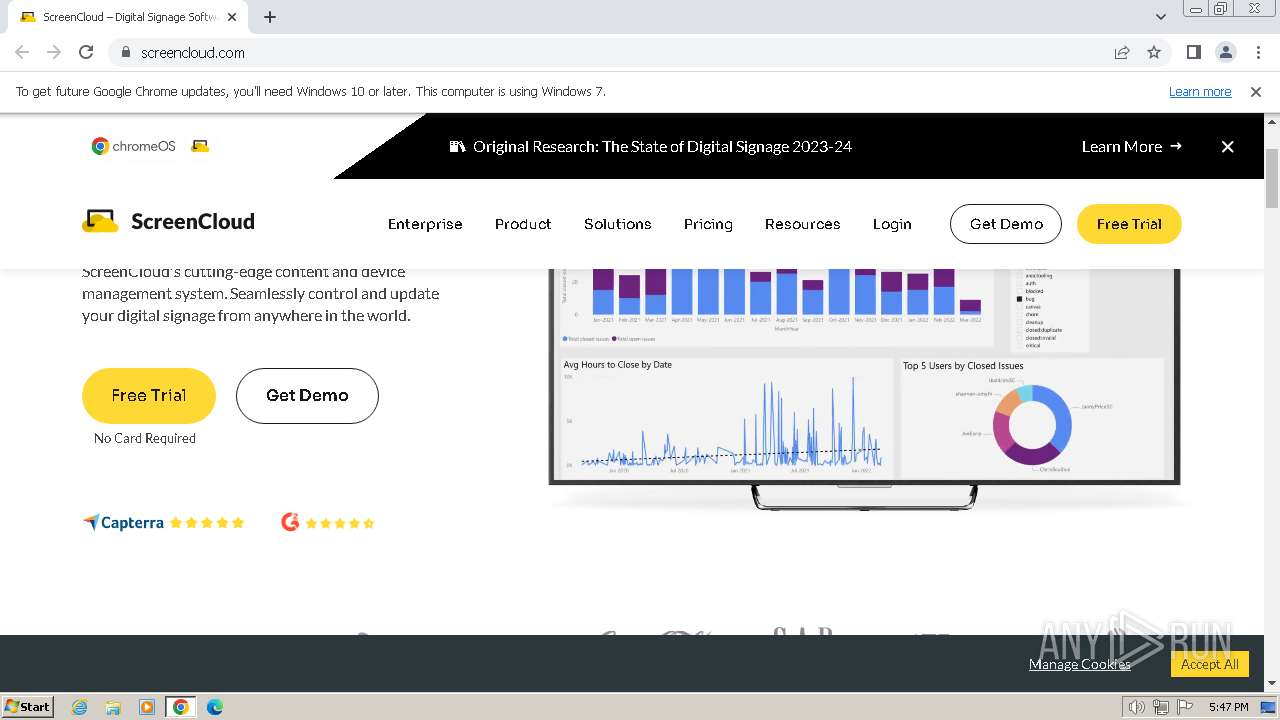Screen dimensions: 1280x720
Task: Open the Solutions navigation menu
Action: [618, 224]
